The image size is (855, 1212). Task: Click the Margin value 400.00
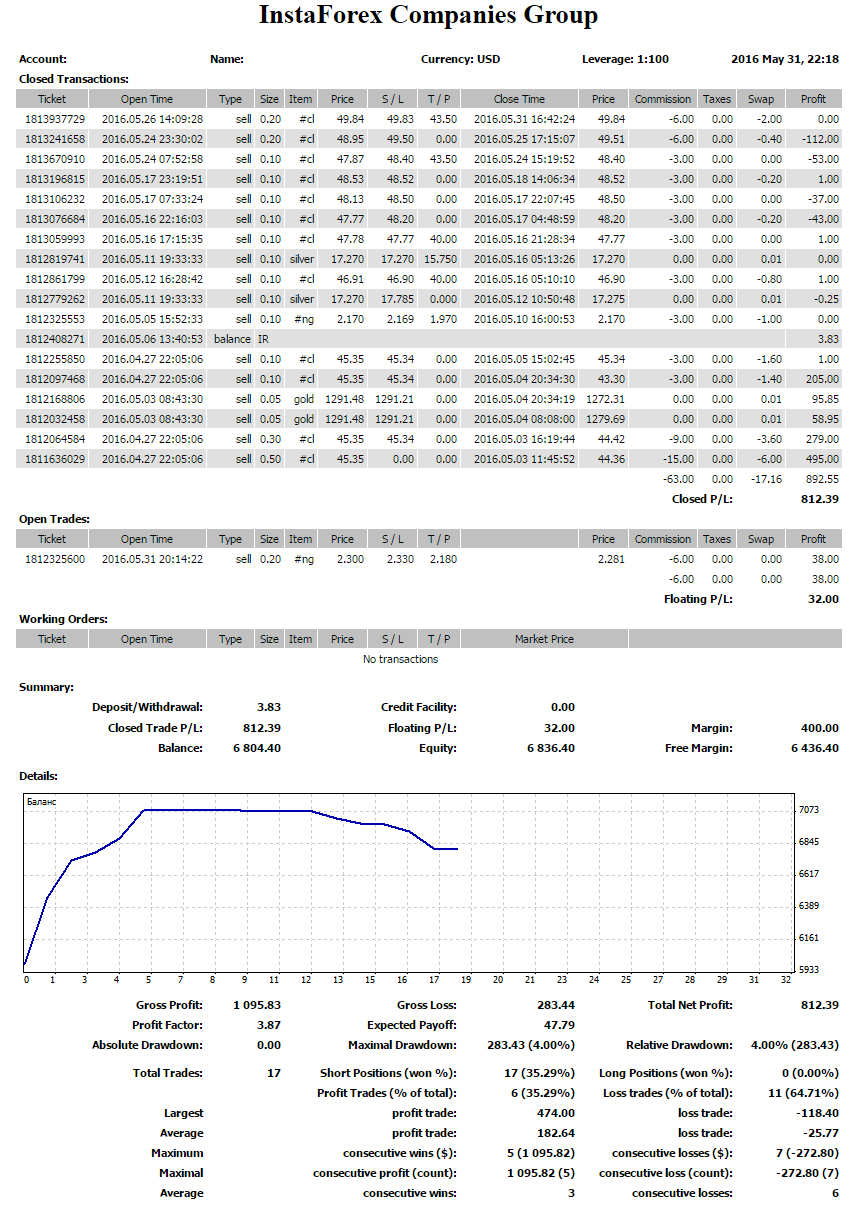821,727
